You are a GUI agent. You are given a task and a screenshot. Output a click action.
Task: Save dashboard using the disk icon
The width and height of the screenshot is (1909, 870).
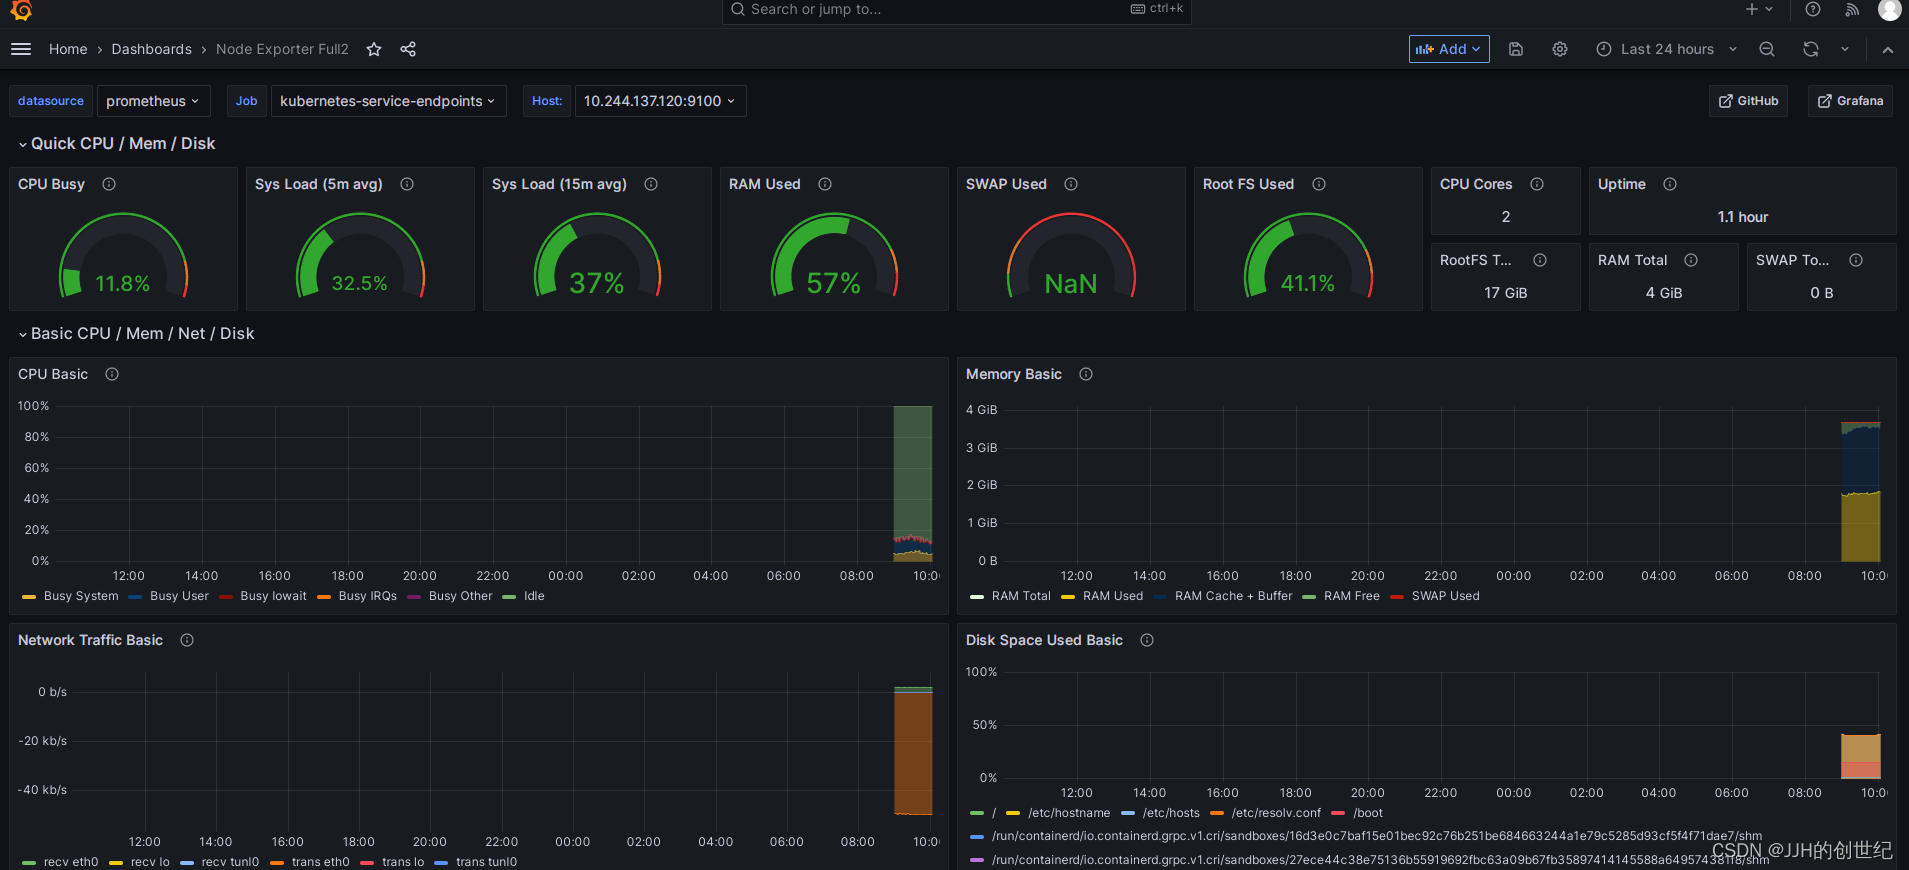click(1516, 49)
